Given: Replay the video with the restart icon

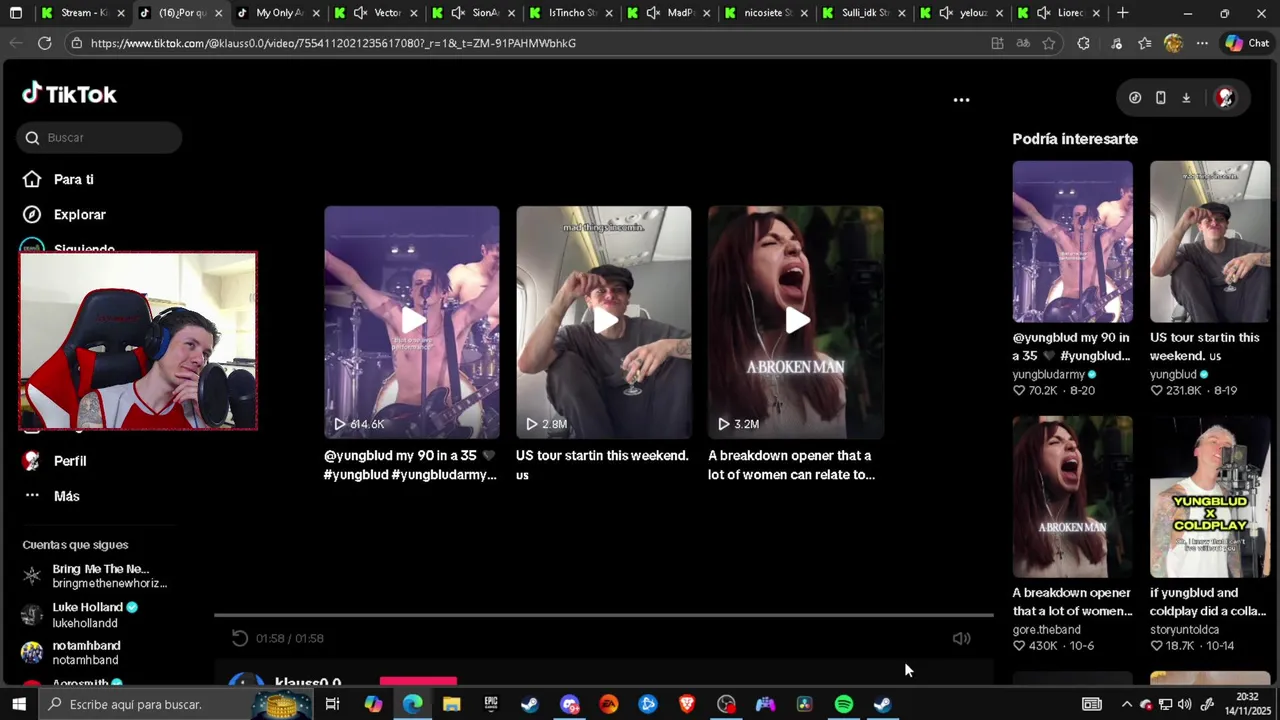Looking at the screenshot, I should (240, 638).
